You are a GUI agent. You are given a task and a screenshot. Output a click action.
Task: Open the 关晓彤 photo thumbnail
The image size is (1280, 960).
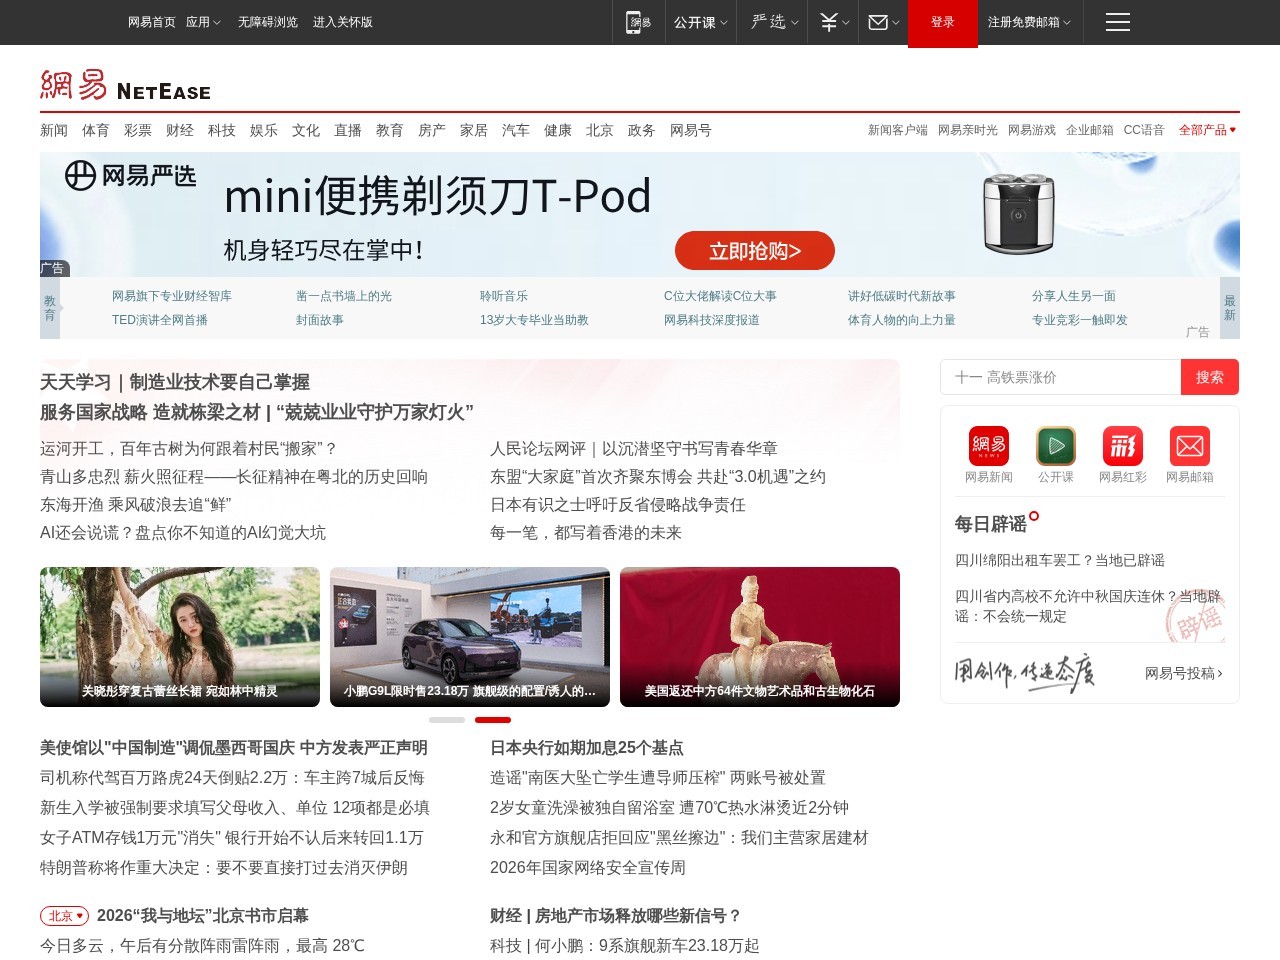(180, 637)
